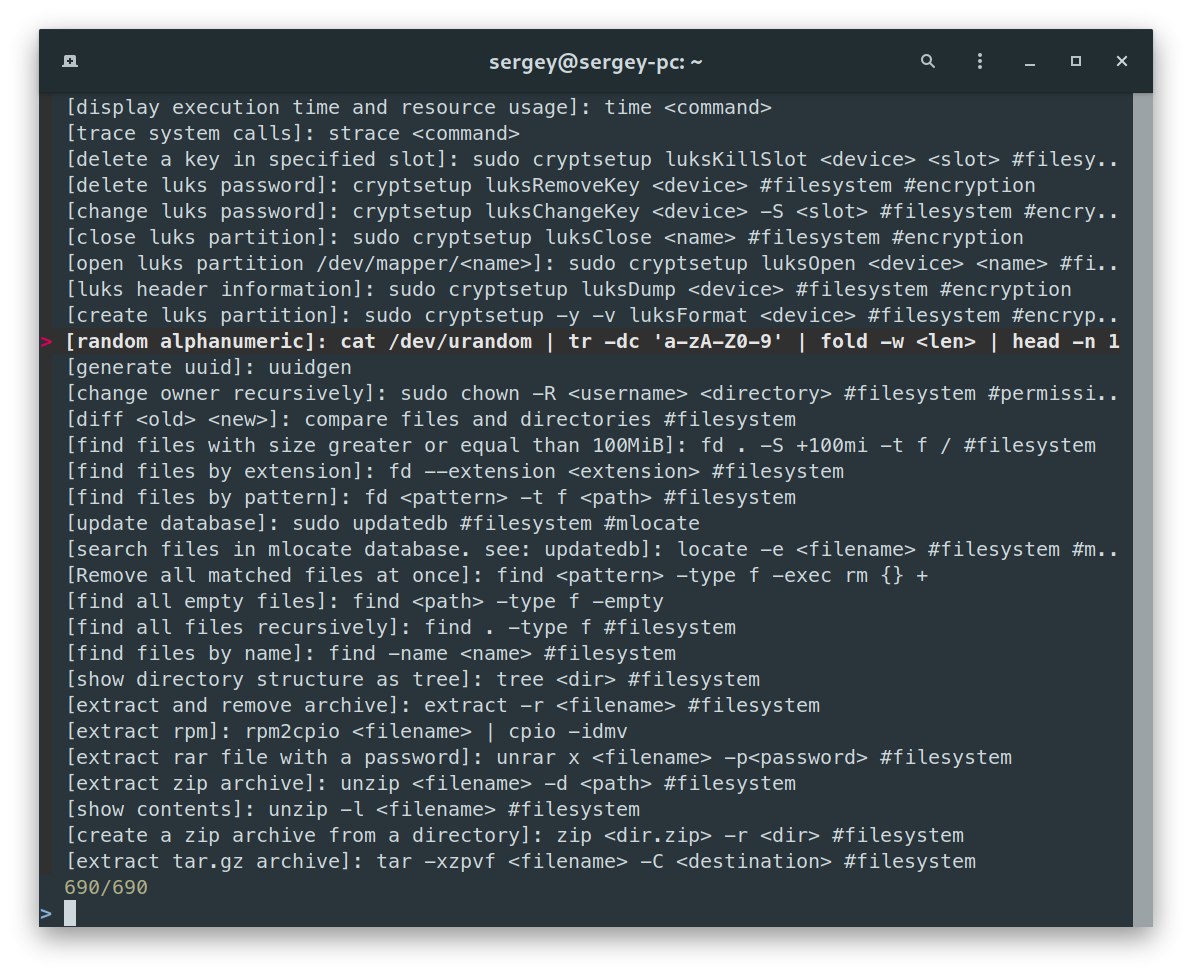Select the 'change luks password' entry
1192x976 pixels.
click(592, 211)
